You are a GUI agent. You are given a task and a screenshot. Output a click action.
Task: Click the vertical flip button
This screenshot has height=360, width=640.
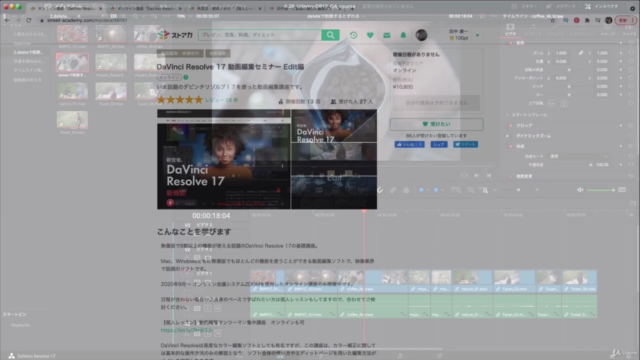[x=564, y=104]
